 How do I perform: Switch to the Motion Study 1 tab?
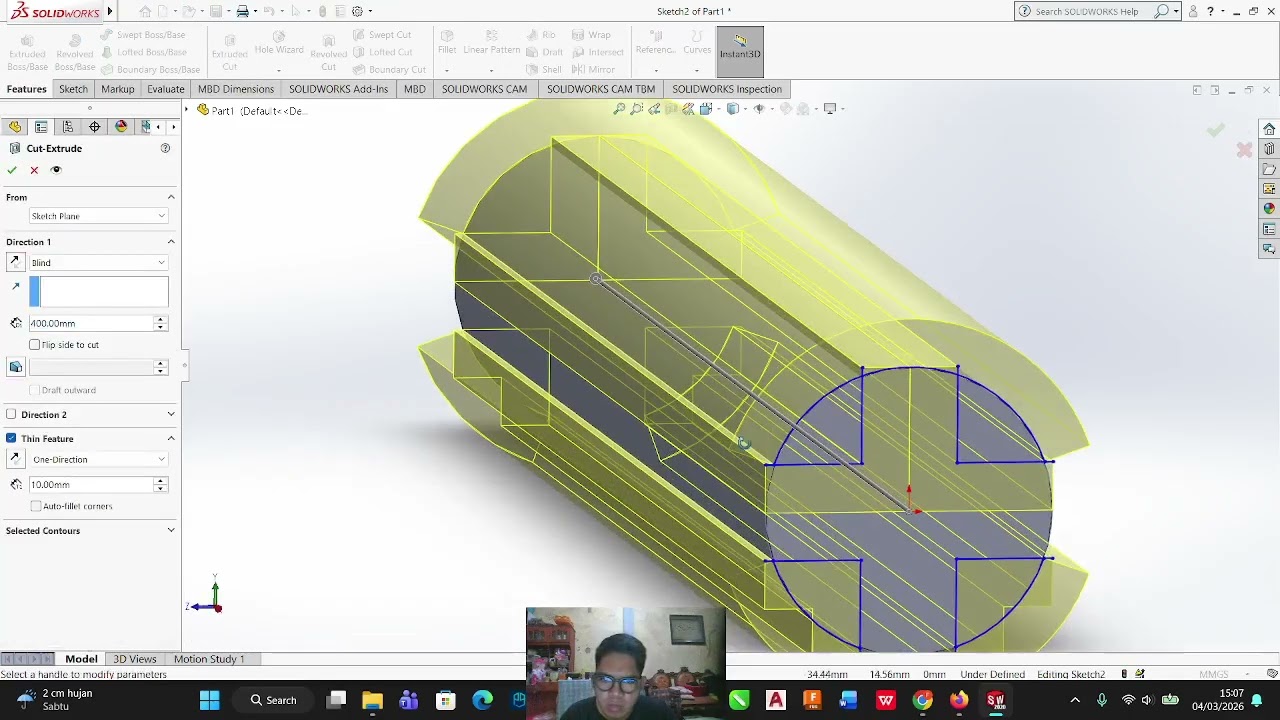(x=209, y=659)
